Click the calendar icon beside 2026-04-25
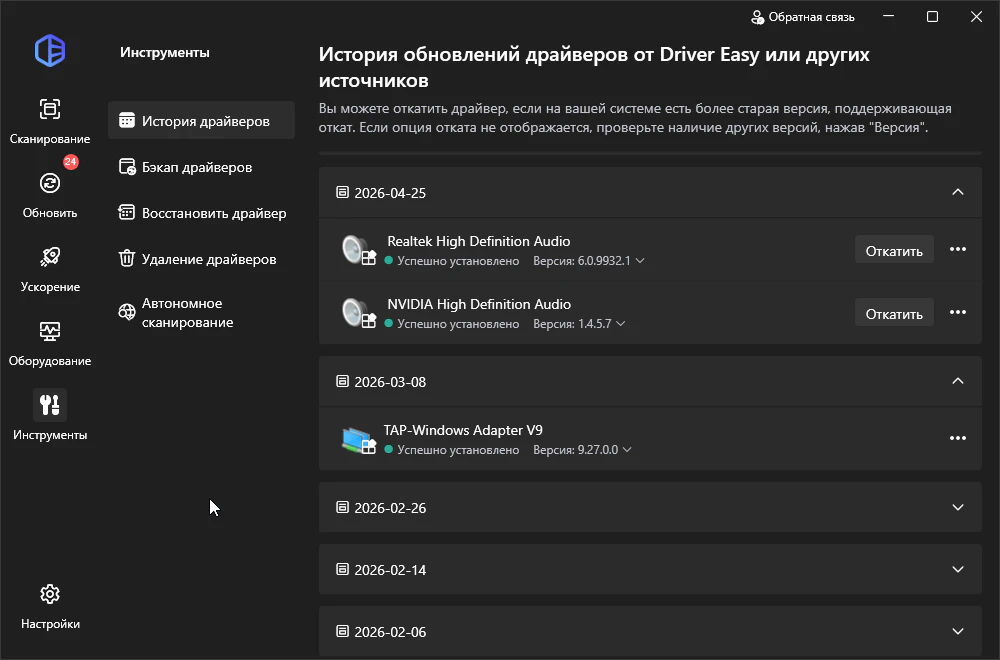Screen dimensions: 1000x660 click(342, 192)
